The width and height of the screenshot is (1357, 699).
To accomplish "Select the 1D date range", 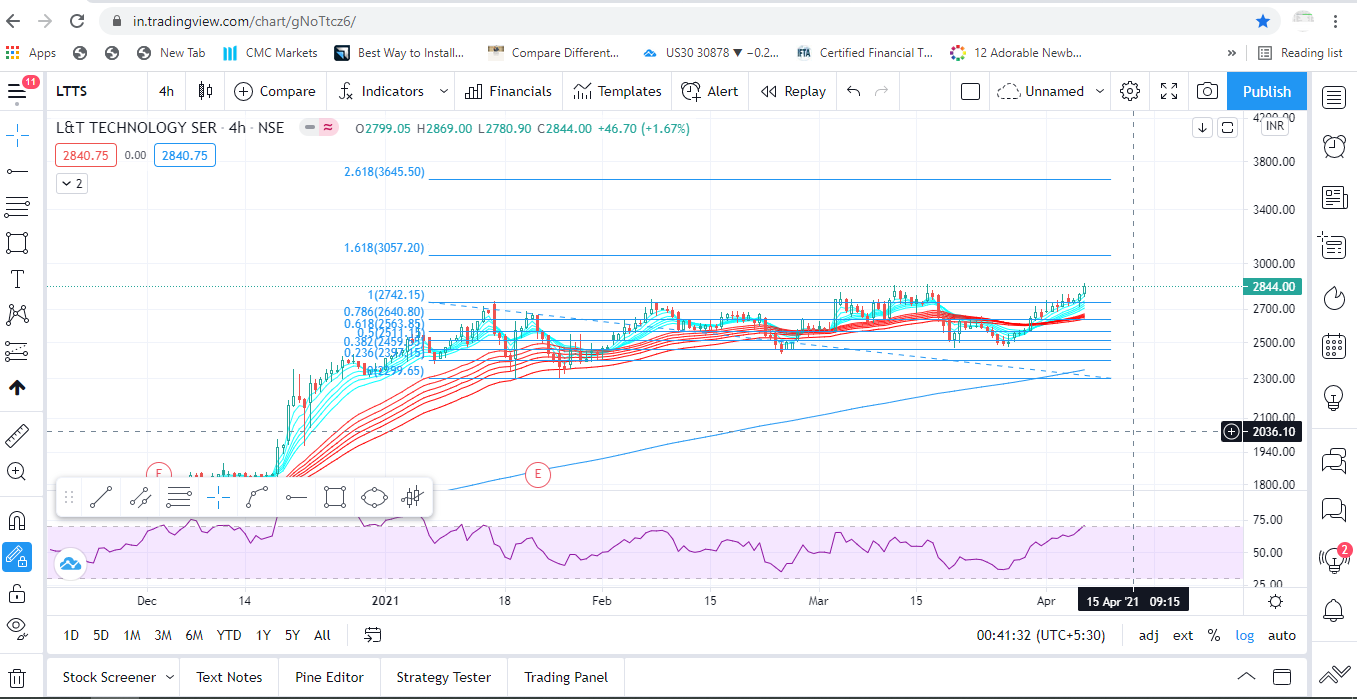I will 71,635.
